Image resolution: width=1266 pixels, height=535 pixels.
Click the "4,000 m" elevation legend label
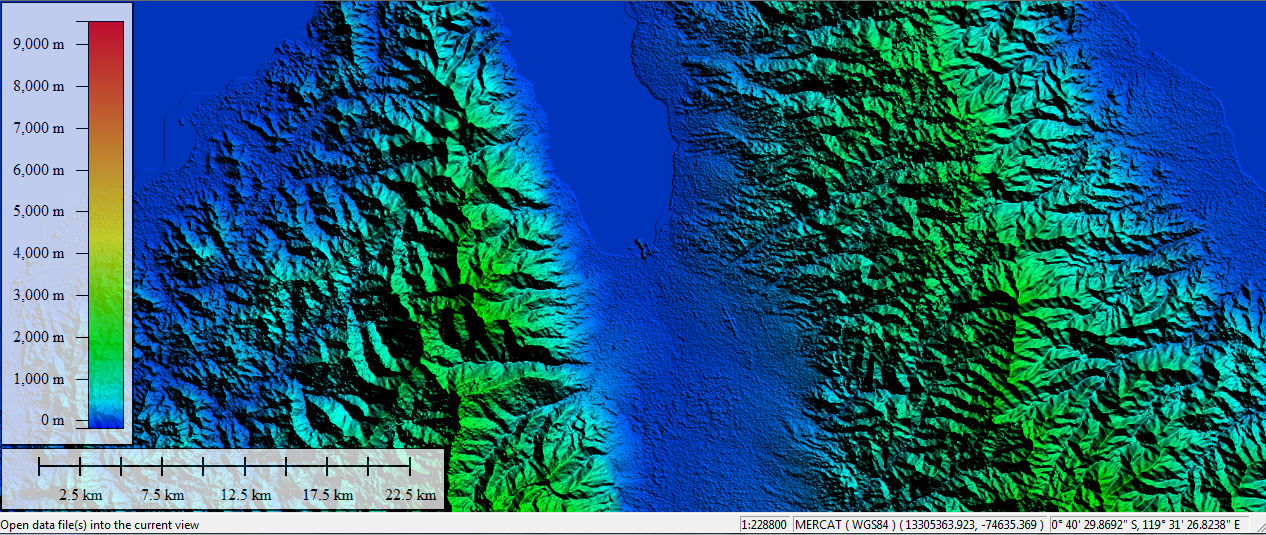[40, 253]
